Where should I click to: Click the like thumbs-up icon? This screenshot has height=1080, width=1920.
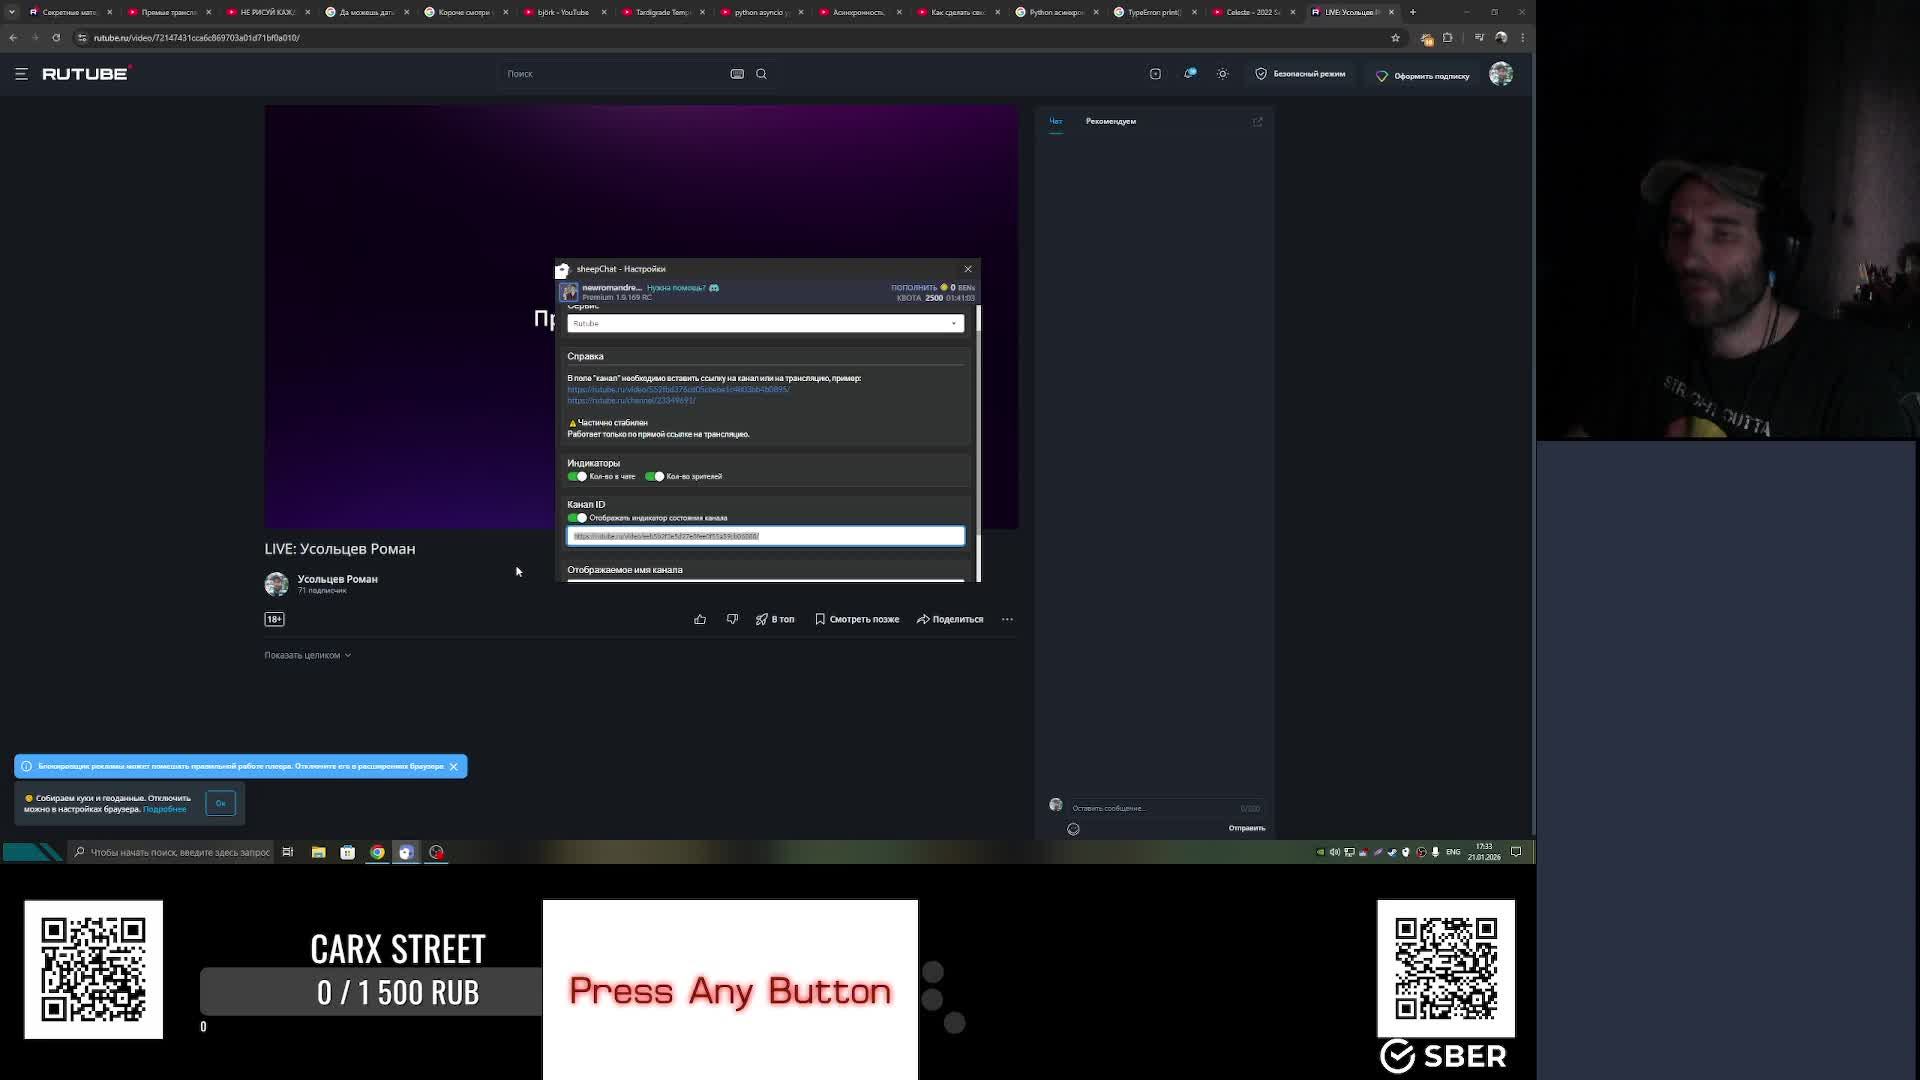(700, 619)
